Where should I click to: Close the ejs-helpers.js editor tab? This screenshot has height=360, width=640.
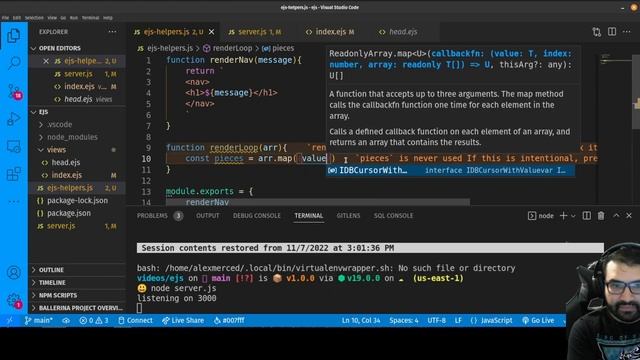(211, 32)
